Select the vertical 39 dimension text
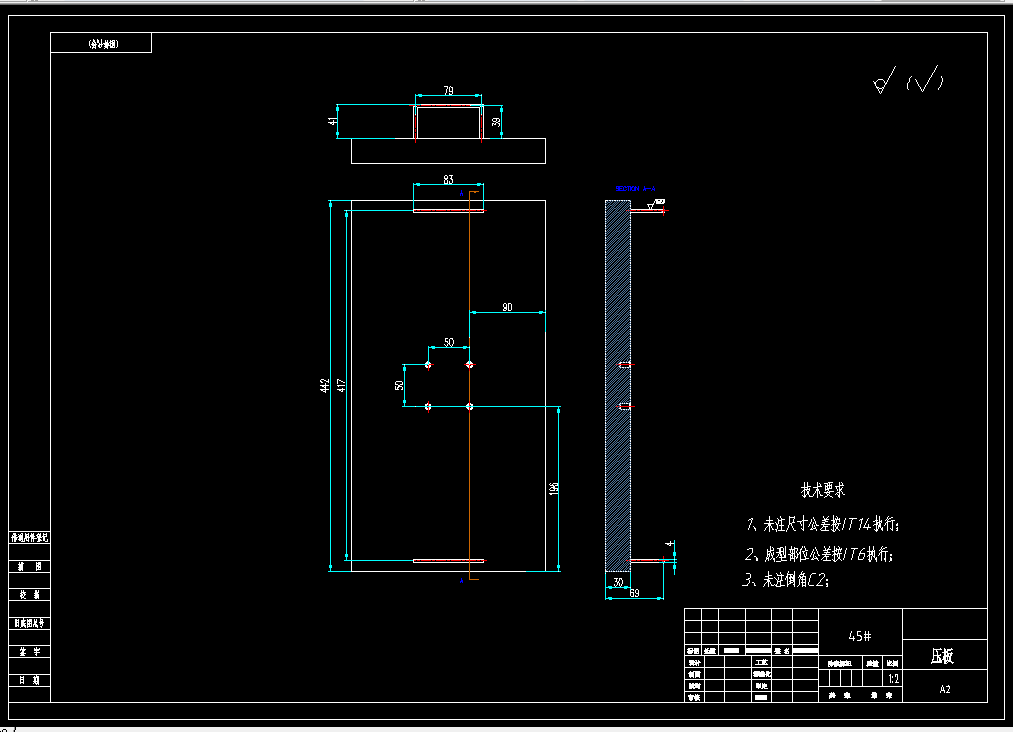The height and width of the screenshot is (732, 1013). 496,121
